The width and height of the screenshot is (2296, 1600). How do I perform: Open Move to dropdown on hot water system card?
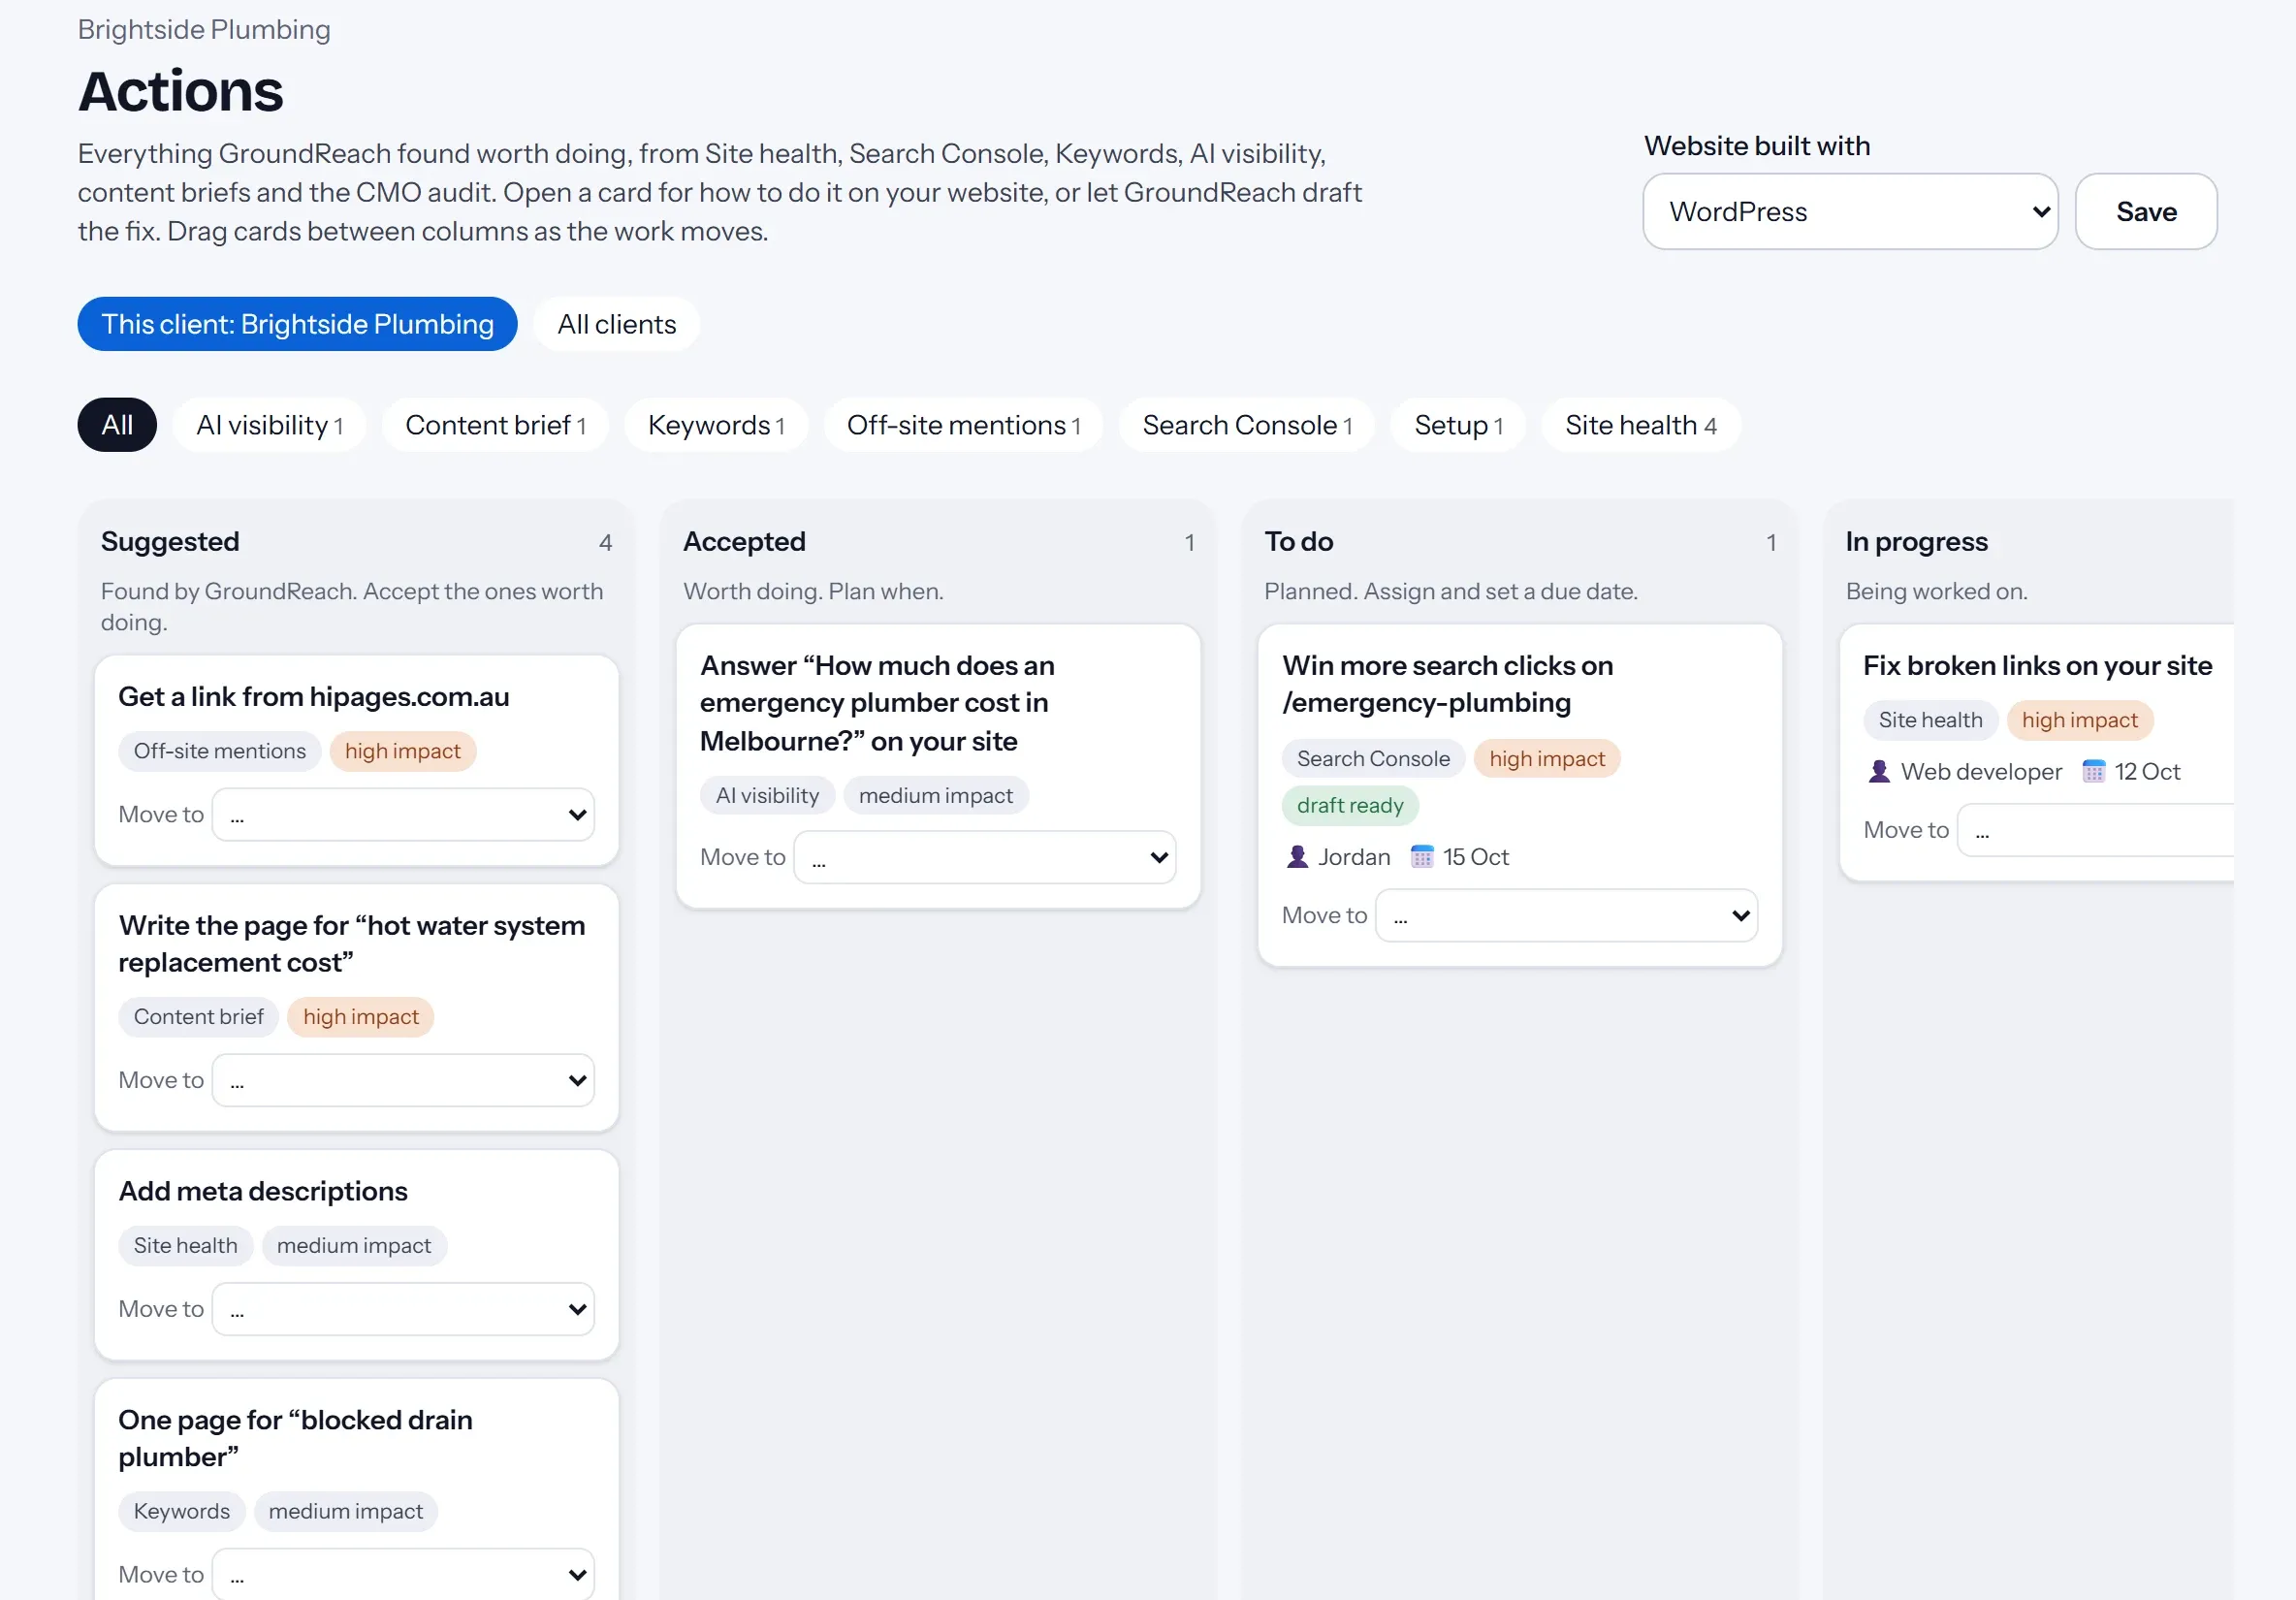(404, 1080)
